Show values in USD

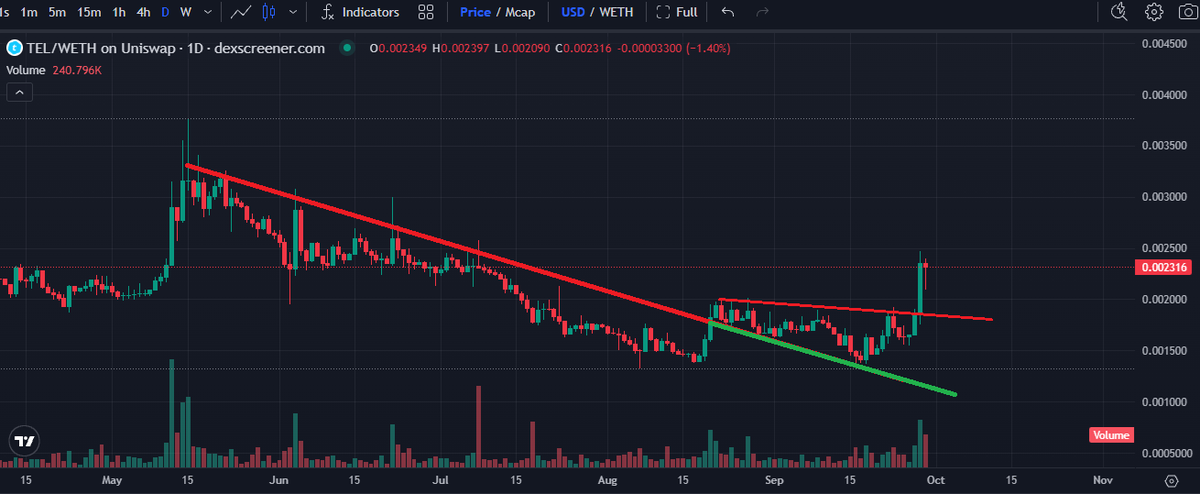click(573, 12)
